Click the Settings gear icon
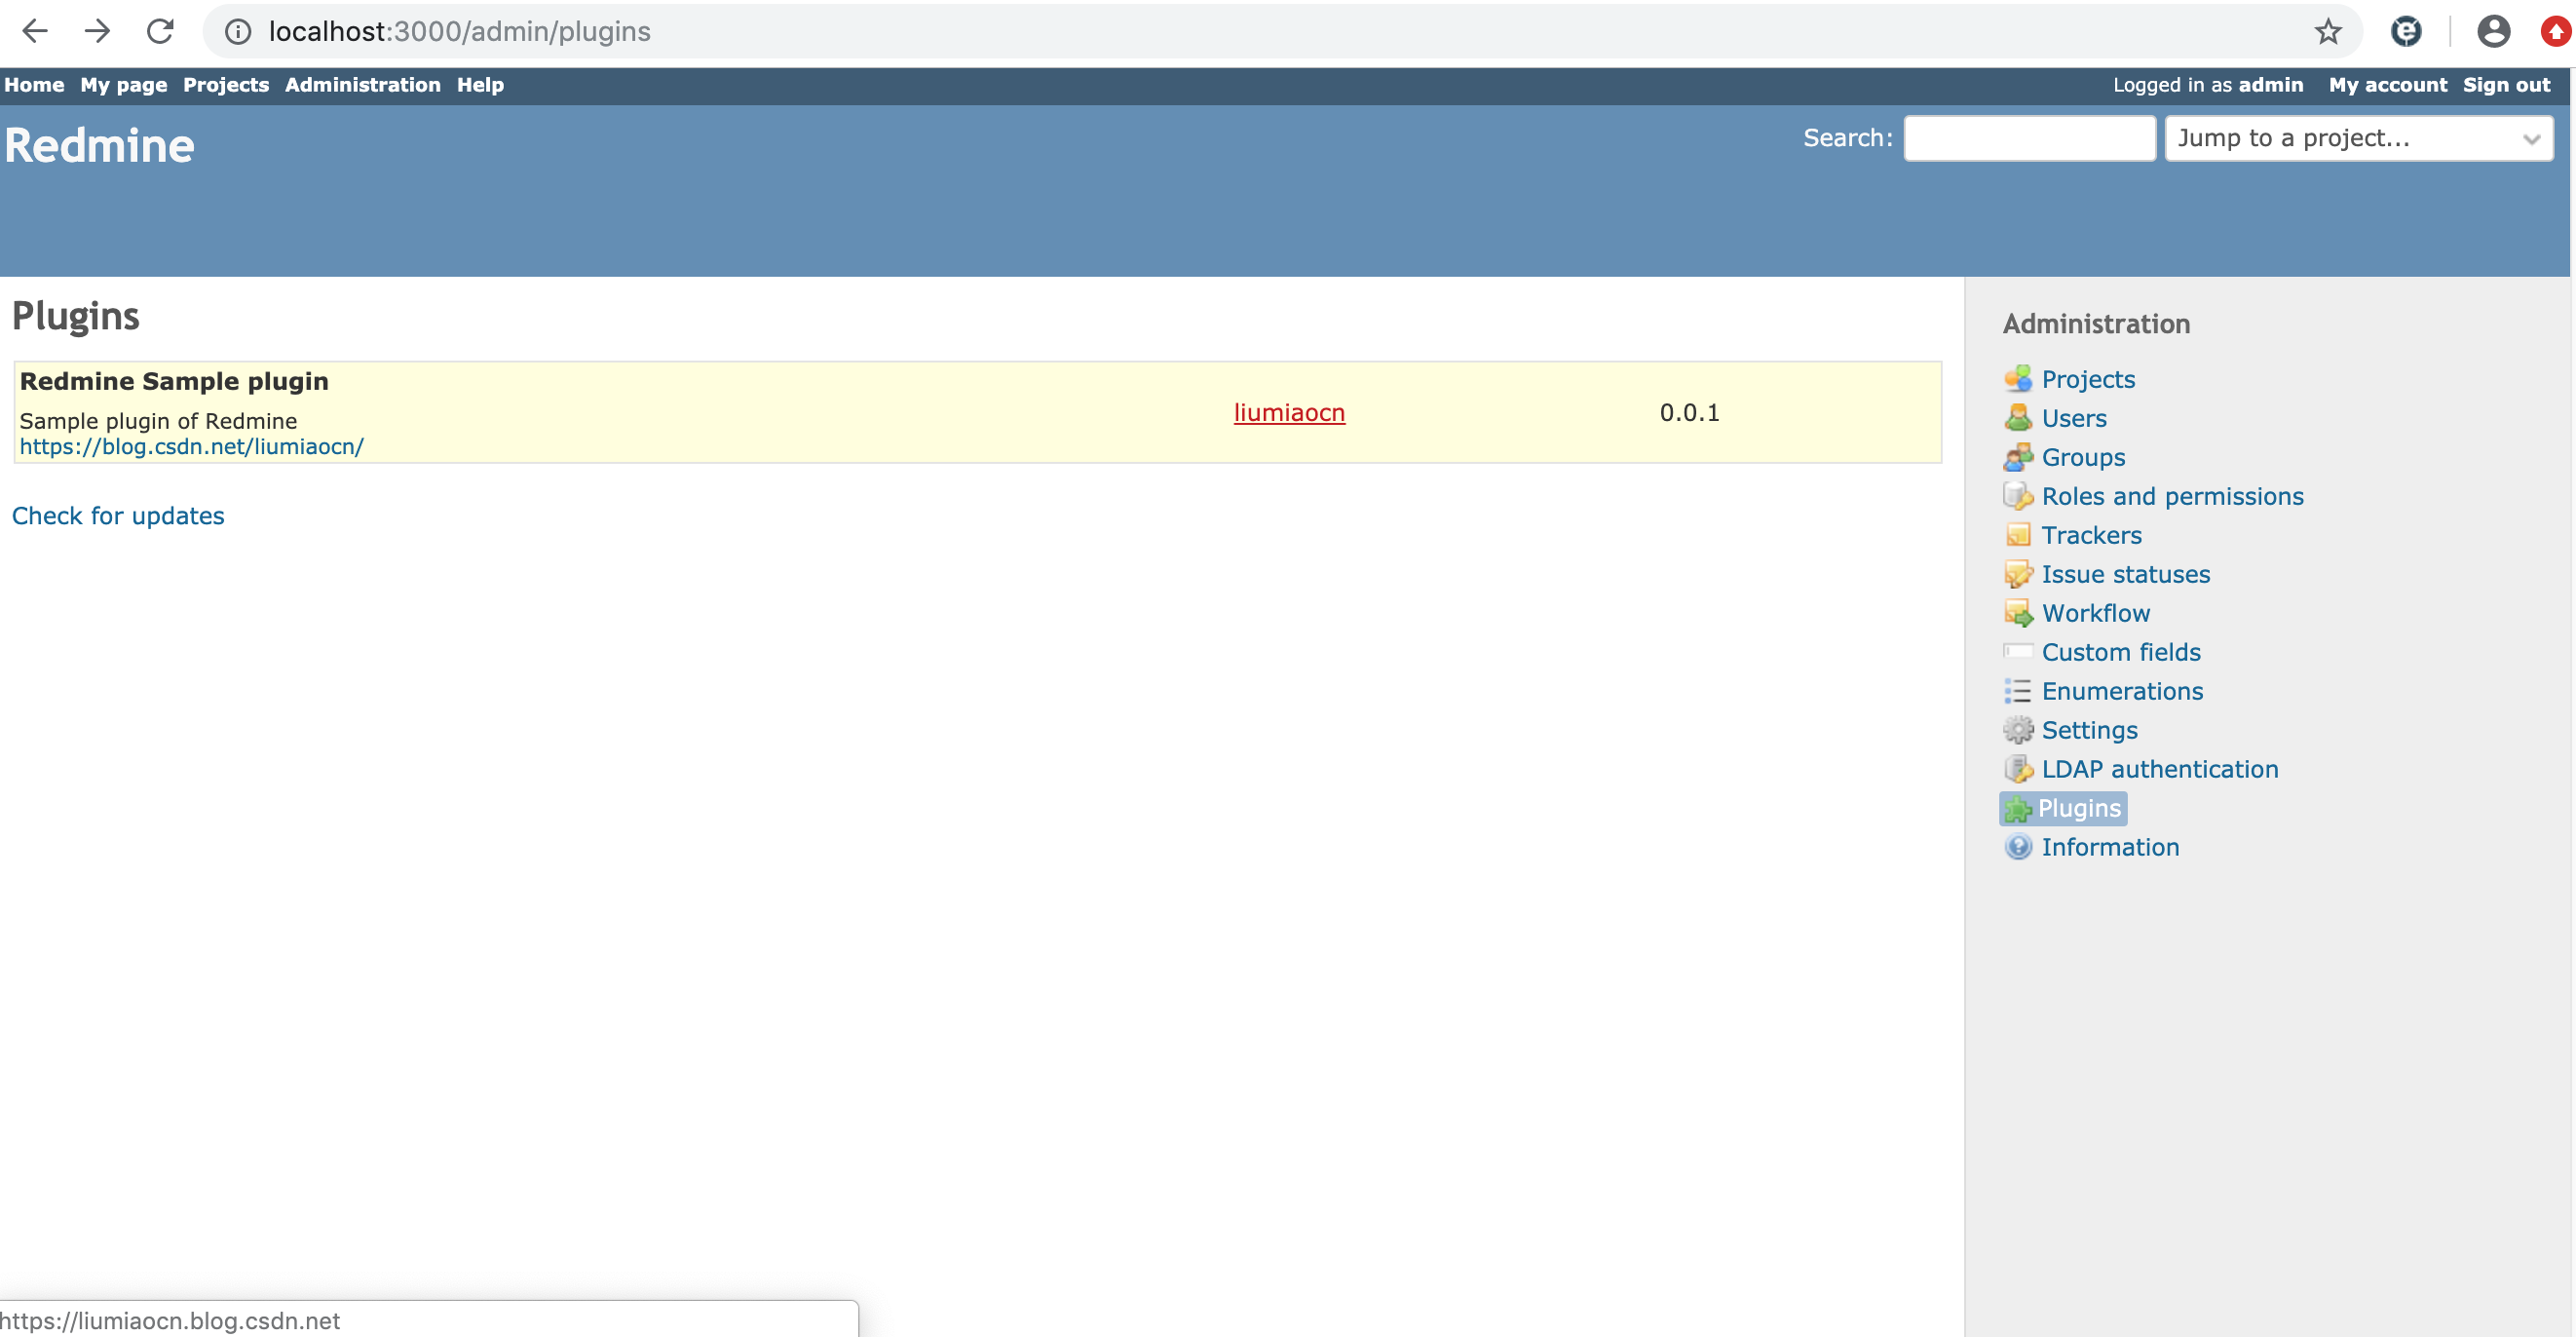The height and width of the screenshot is (1337, 2576). click(2017, 730)
